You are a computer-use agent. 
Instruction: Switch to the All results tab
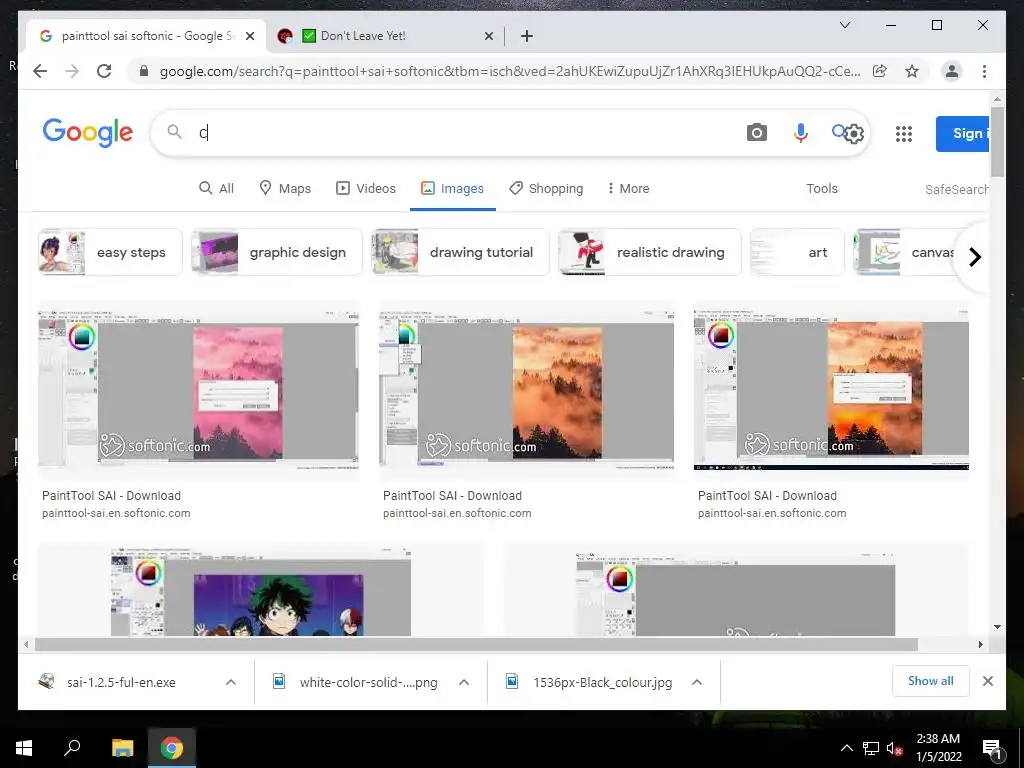click(x=216, y=189)
